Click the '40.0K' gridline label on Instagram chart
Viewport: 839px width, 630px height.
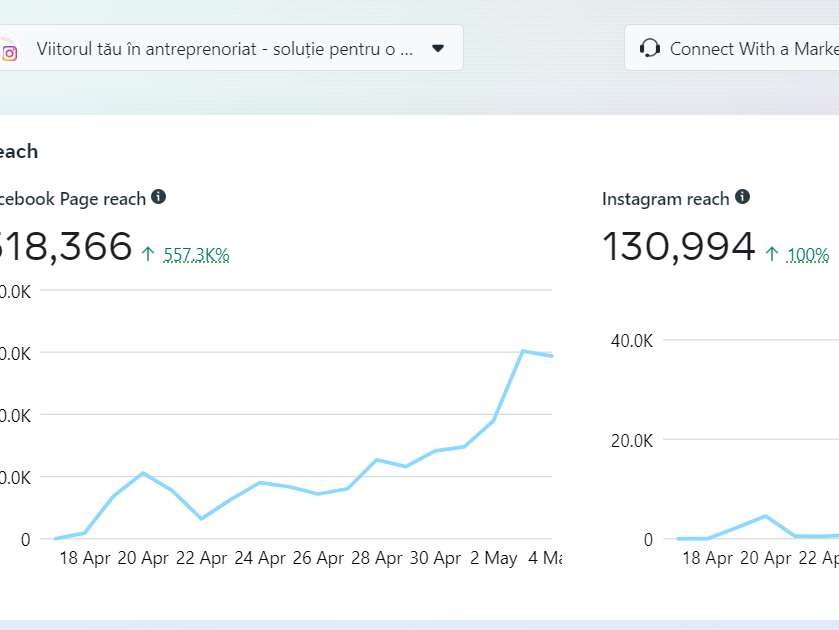(x=631, y=340)
